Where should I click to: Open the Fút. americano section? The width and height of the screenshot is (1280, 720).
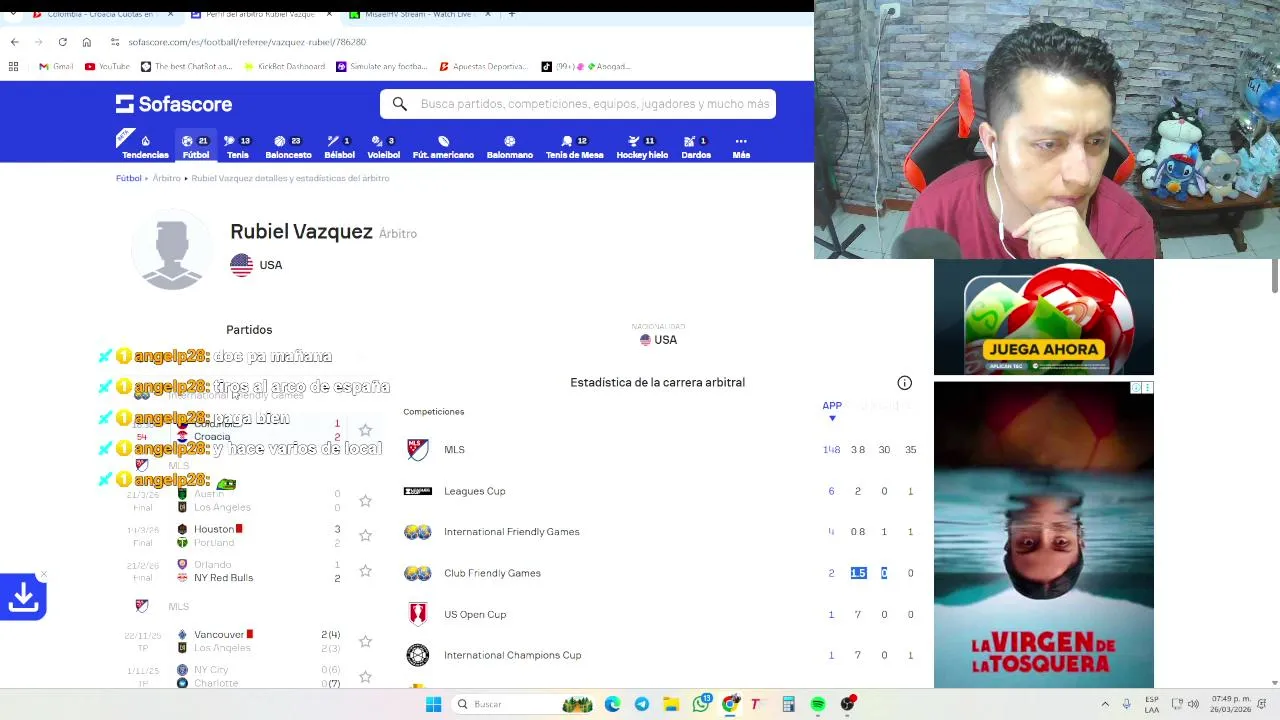pos(443,147)
